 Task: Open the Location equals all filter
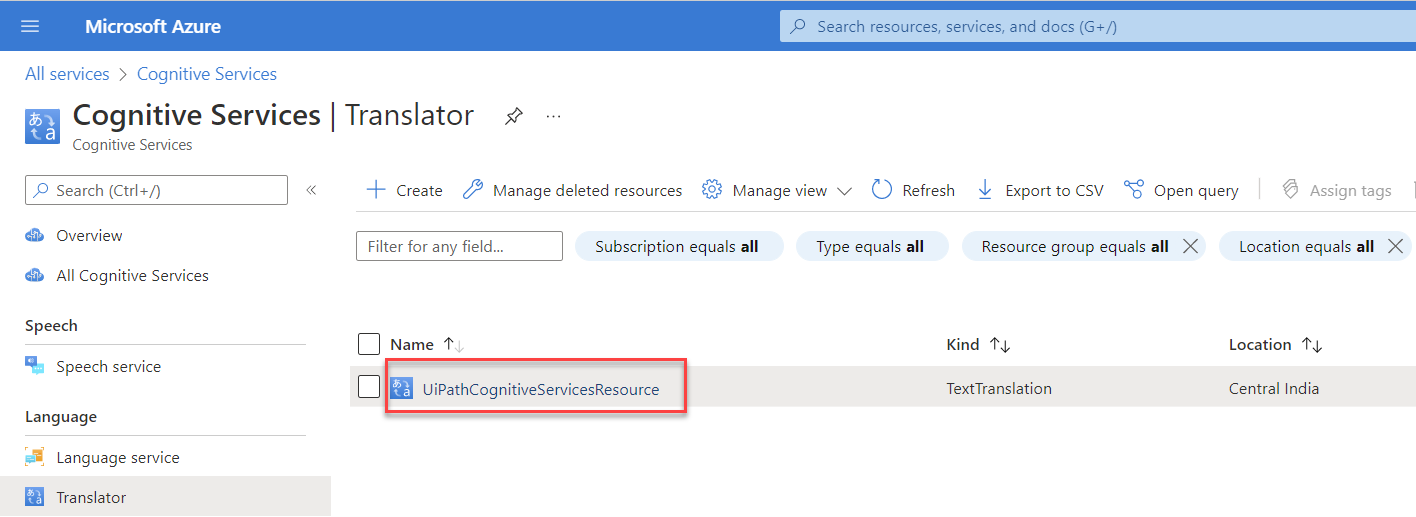[x=1306, y=246]
